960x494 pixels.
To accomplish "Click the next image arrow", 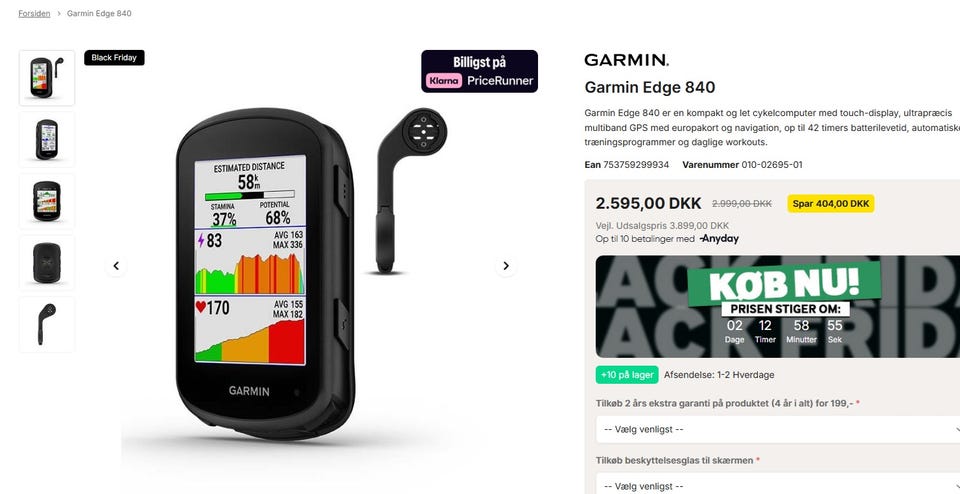I will 506,266.
